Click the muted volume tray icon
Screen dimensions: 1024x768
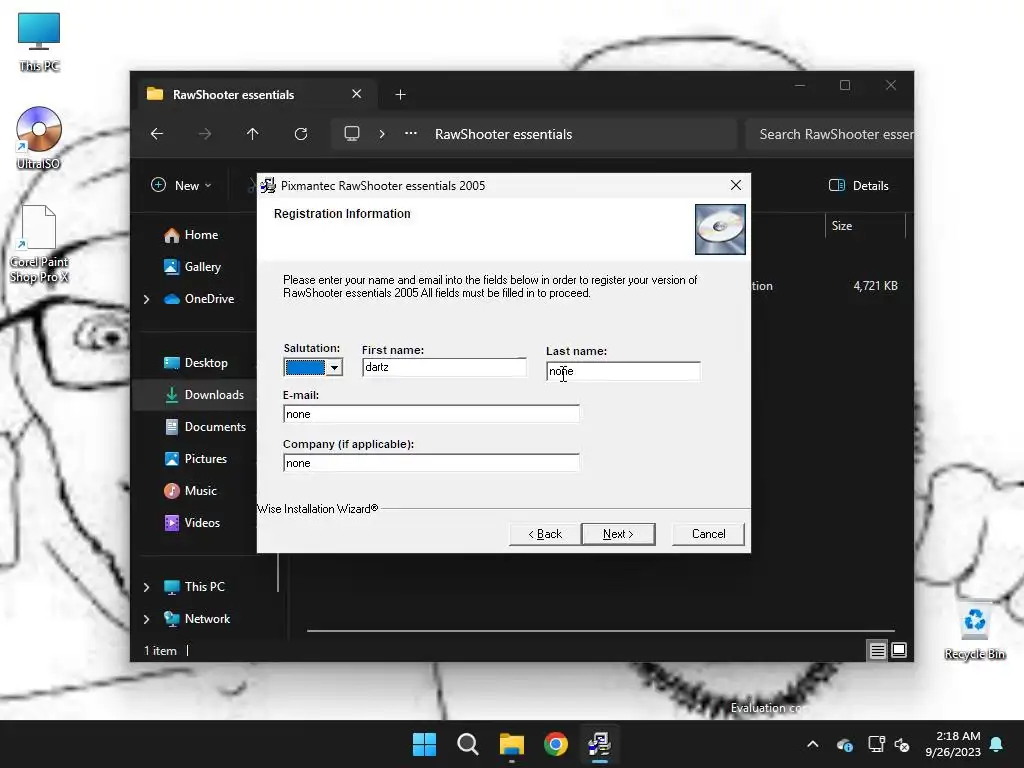[902, 744]
